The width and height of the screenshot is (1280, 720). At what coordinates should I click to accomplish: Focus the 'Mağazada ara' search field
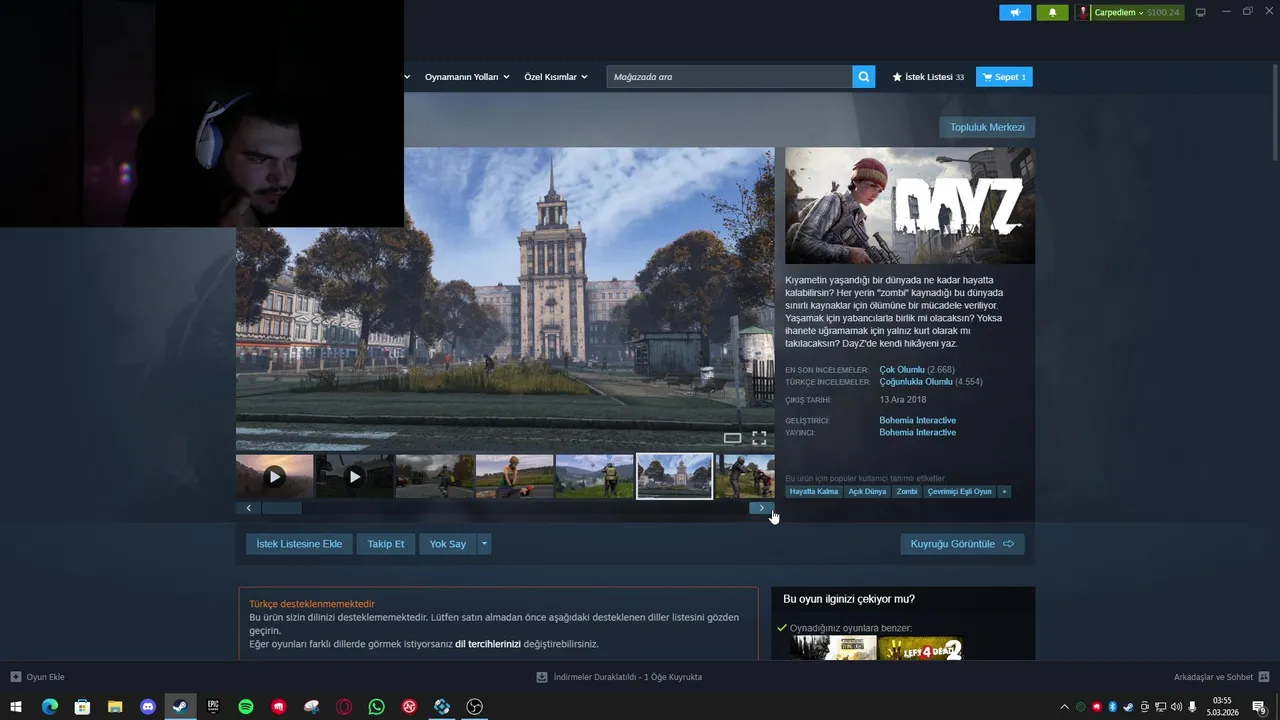pyautogui.click(x=729, y=77)
